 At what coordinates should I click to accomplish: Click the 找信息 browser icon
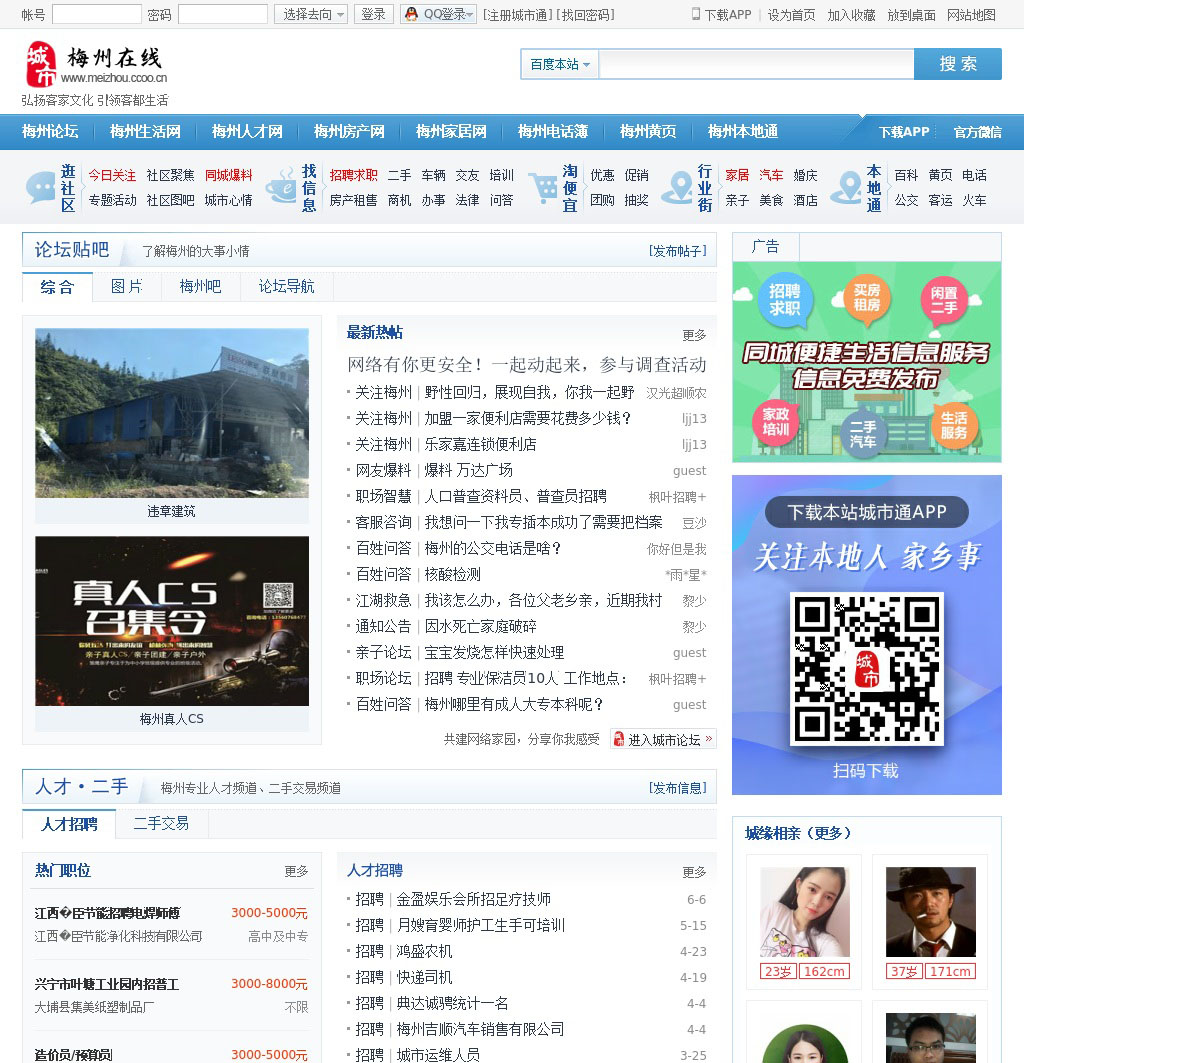click(x=280, y=187)
